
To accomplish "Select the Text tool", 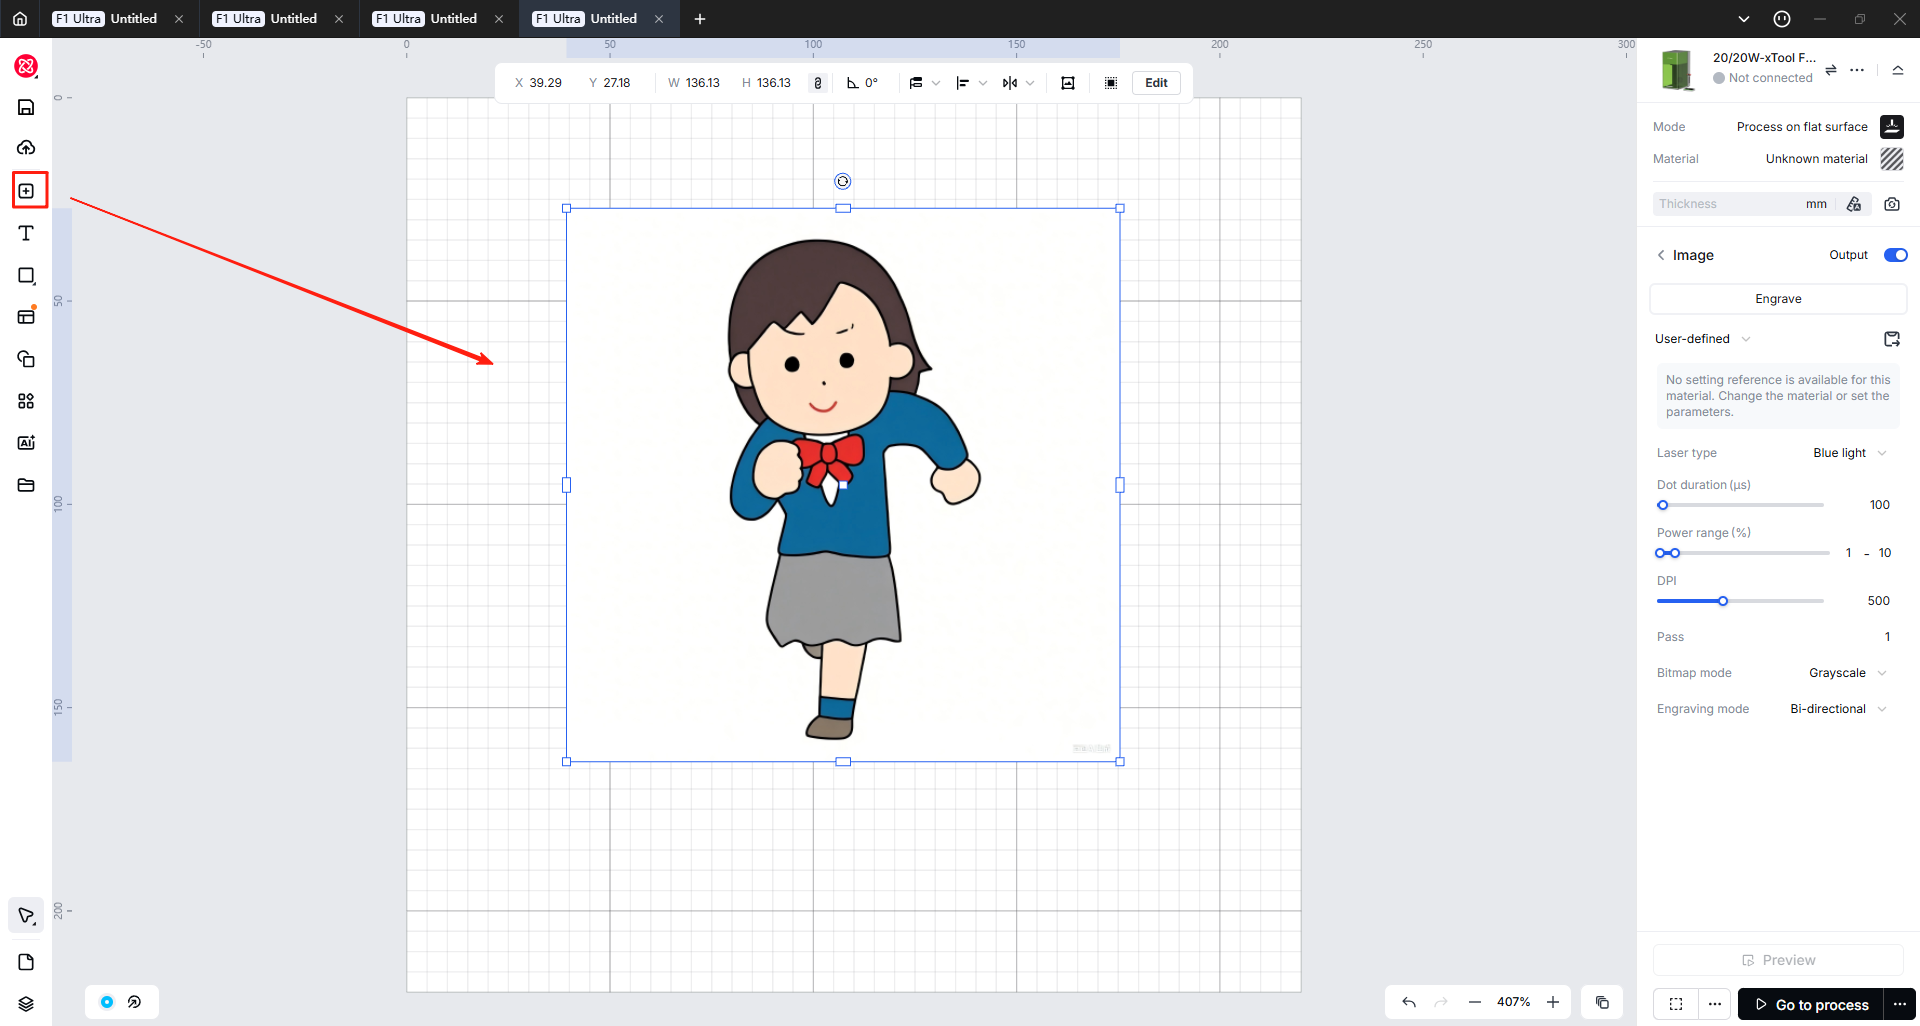I will pos(27,233).
